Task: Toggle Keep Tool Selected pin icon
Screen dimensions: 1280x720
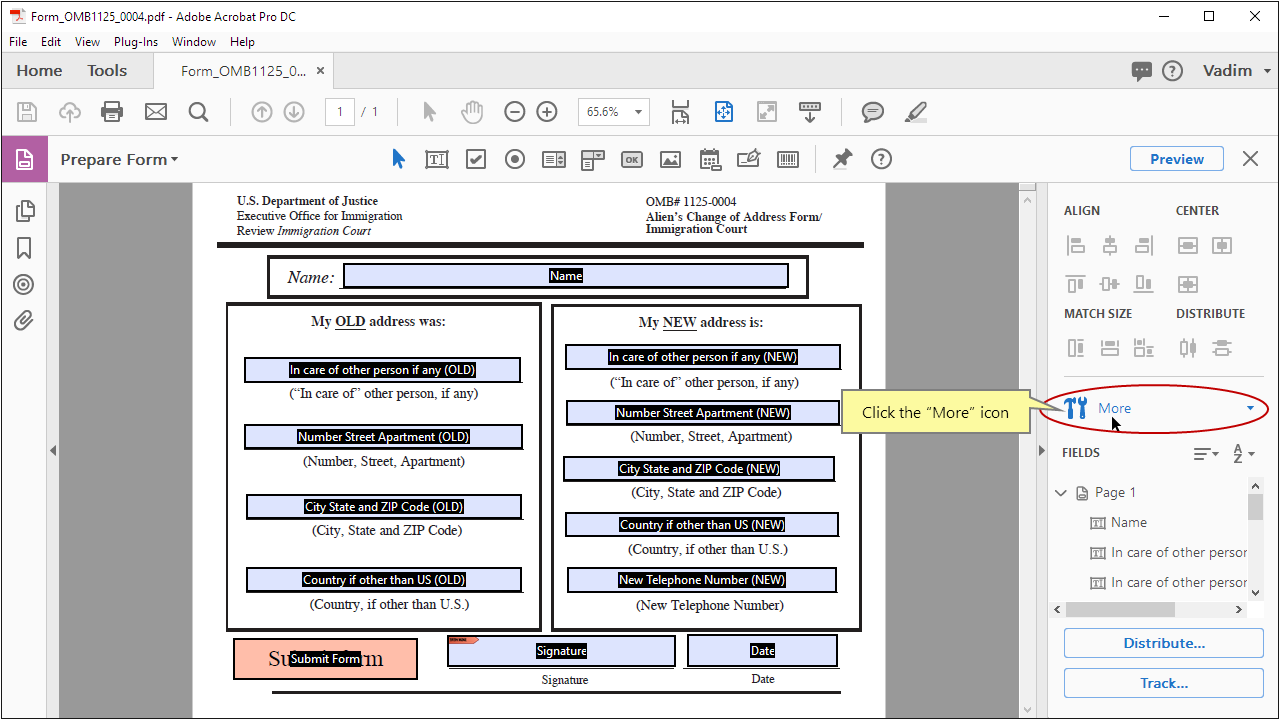Action: pyautogui.click(x=841, y=159)
